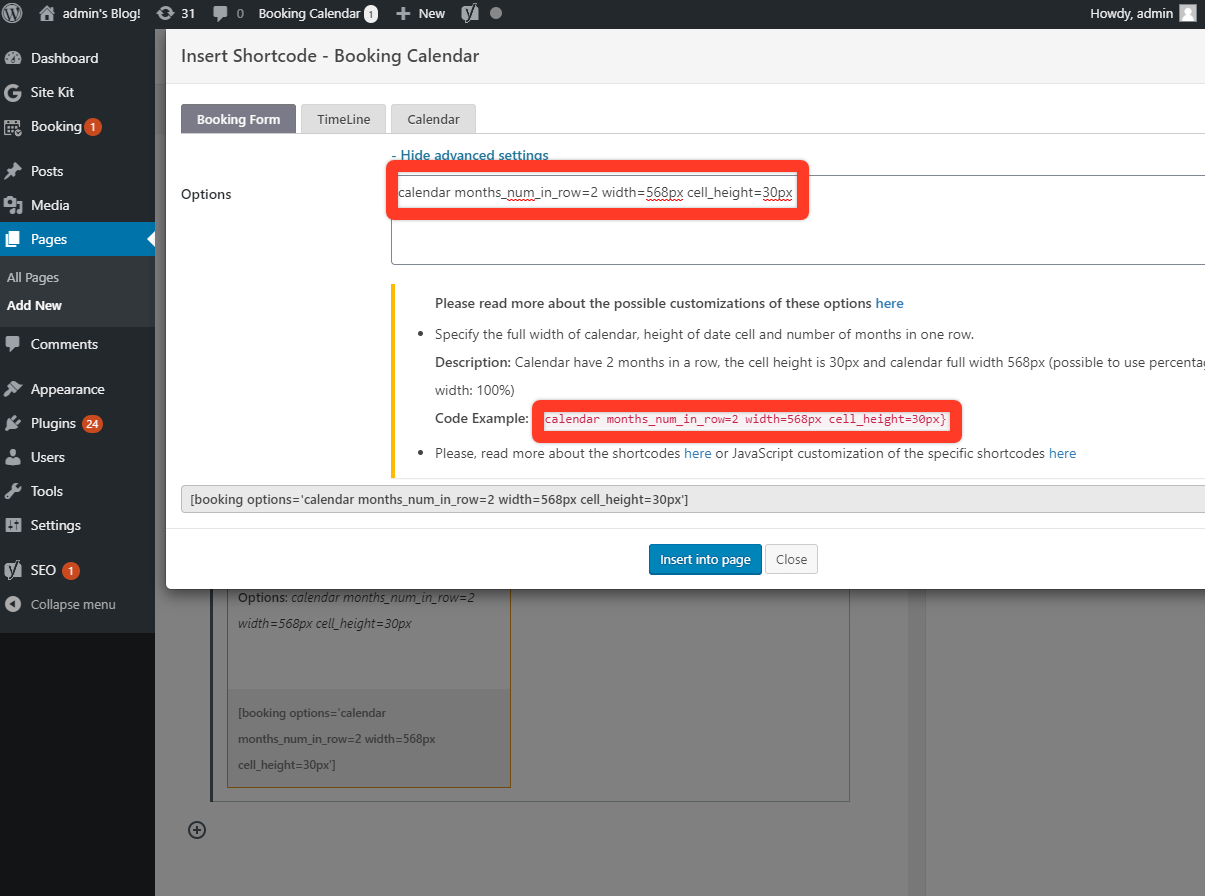
Task: Open Appearance menu
Action: click(77, 389)
